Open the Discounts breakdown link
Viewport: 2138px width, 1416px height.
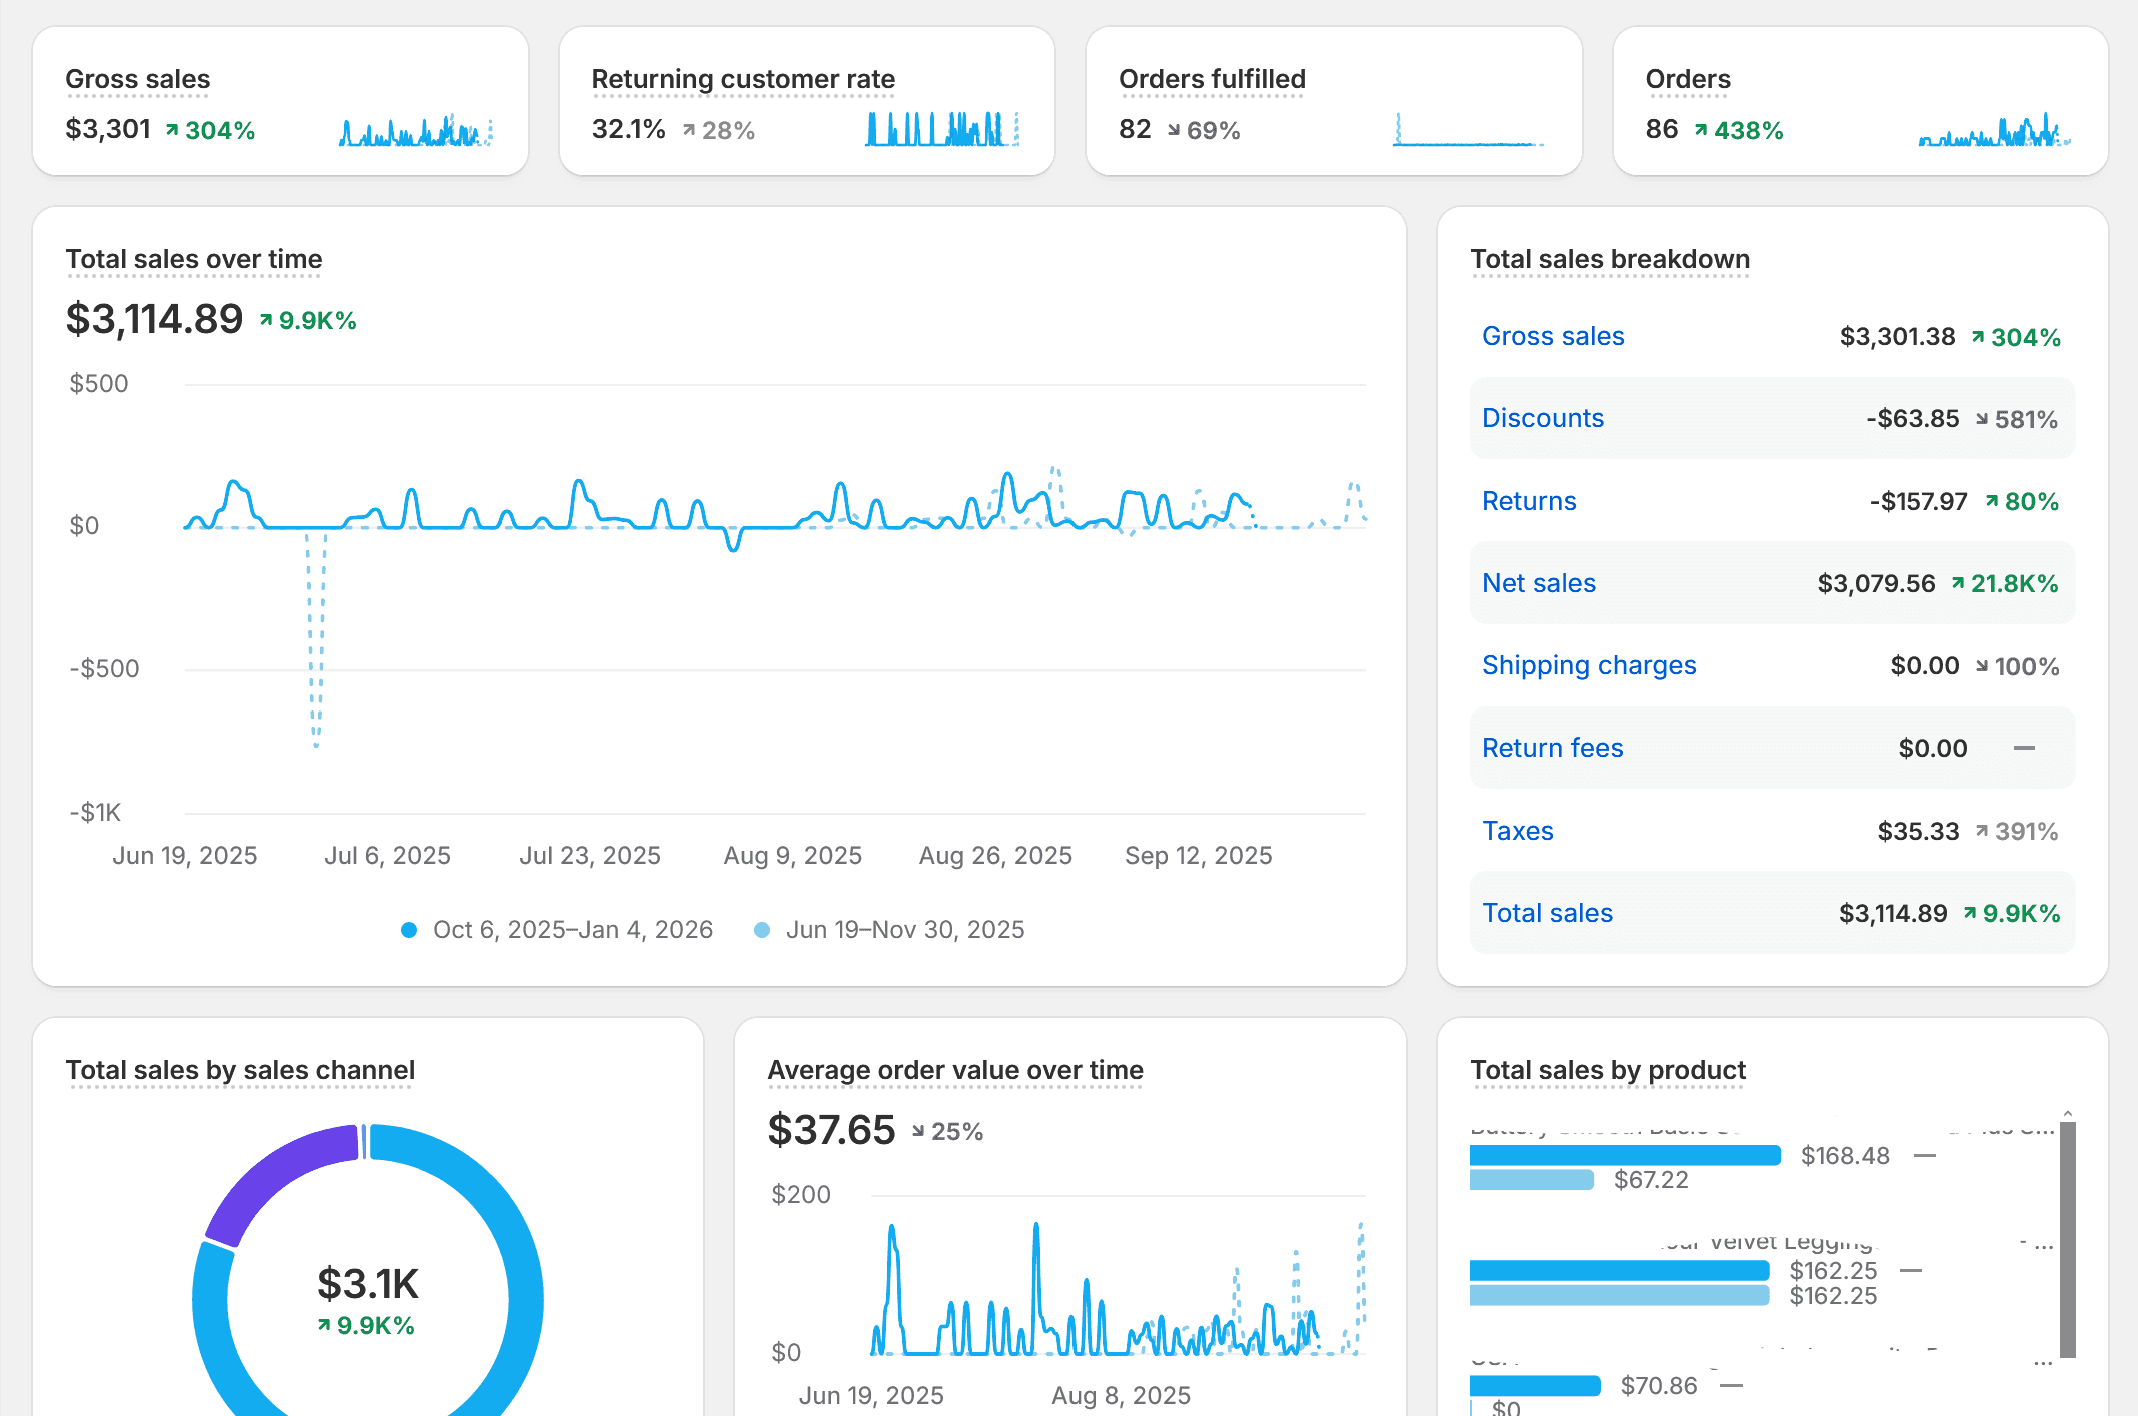[1542, 418]
